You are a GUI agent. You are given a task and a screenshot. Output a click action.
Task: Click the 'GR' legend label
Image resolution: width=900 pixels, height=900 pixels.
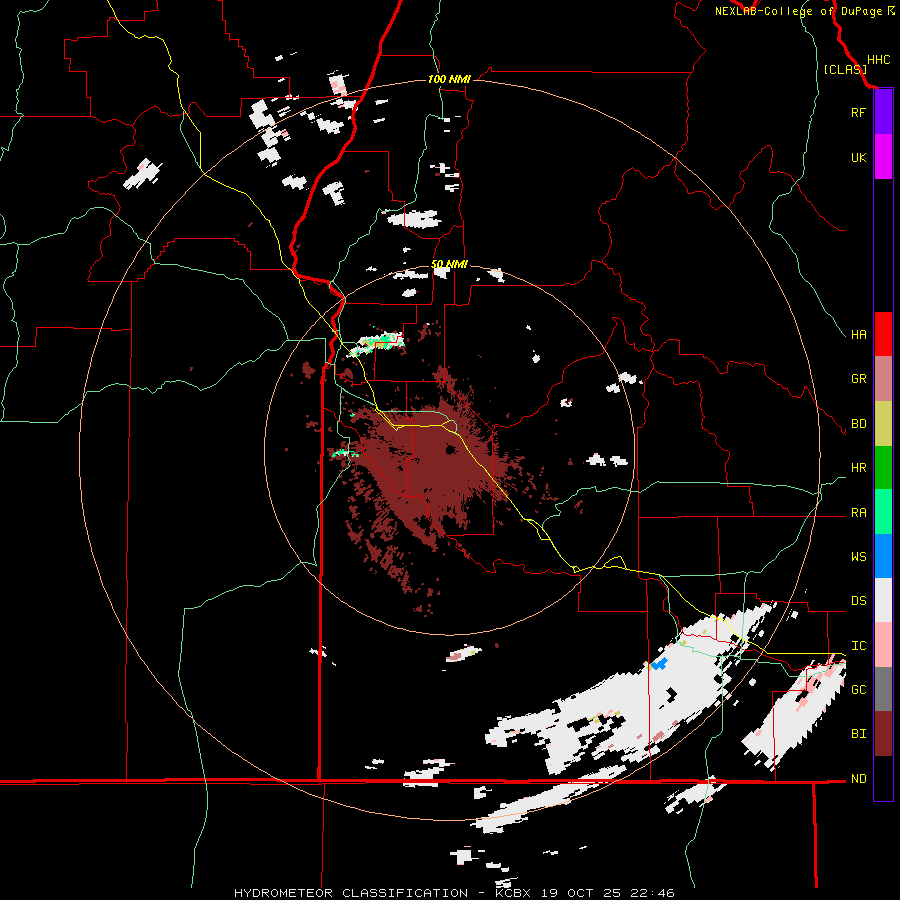tap(858, 379)
